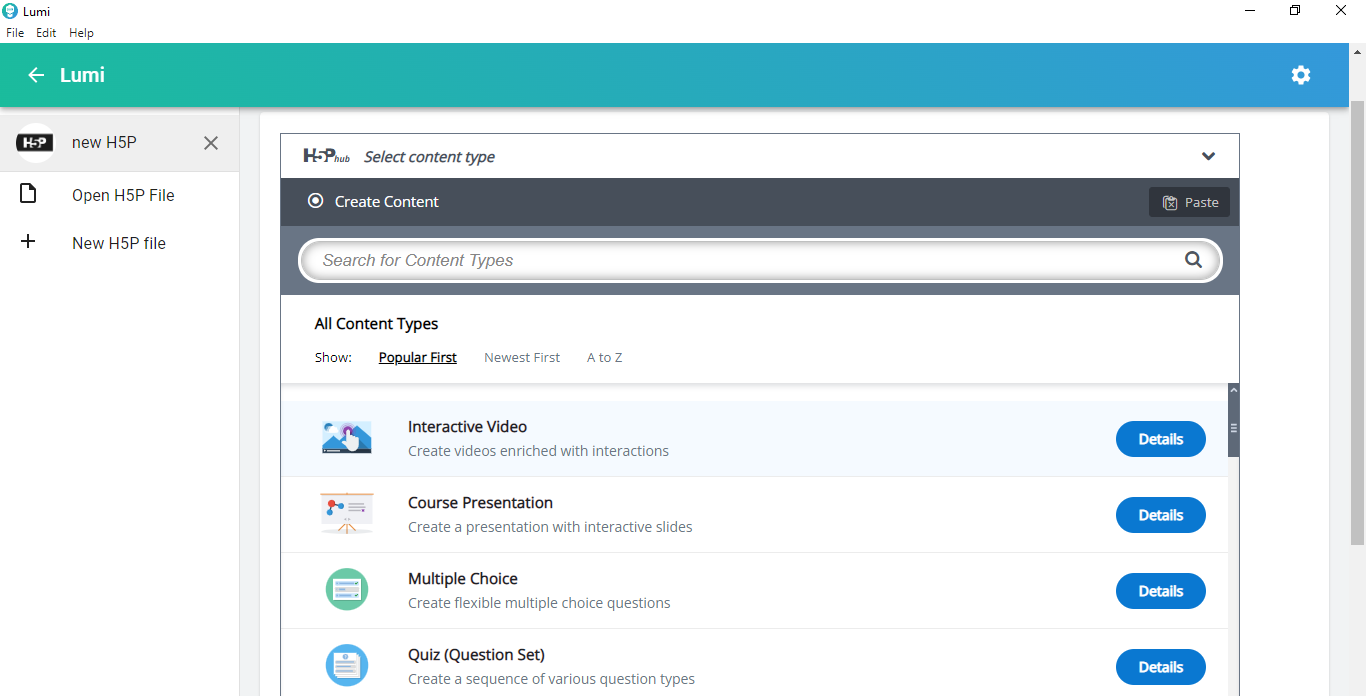
Task: Show Details for Interactive Video
Action: [x=1160, y=439]
